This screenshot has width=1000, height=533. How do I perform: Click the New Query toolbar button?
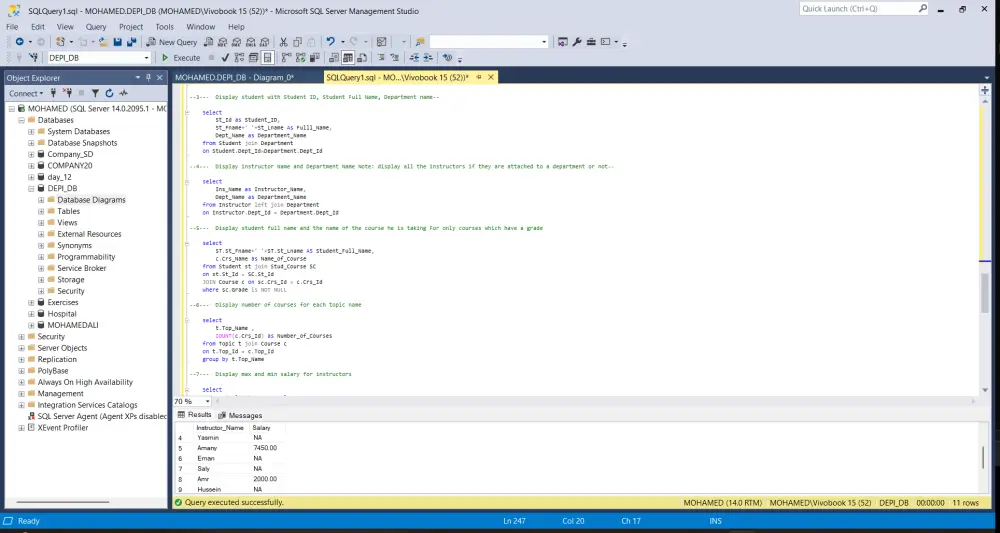(172, 42)
